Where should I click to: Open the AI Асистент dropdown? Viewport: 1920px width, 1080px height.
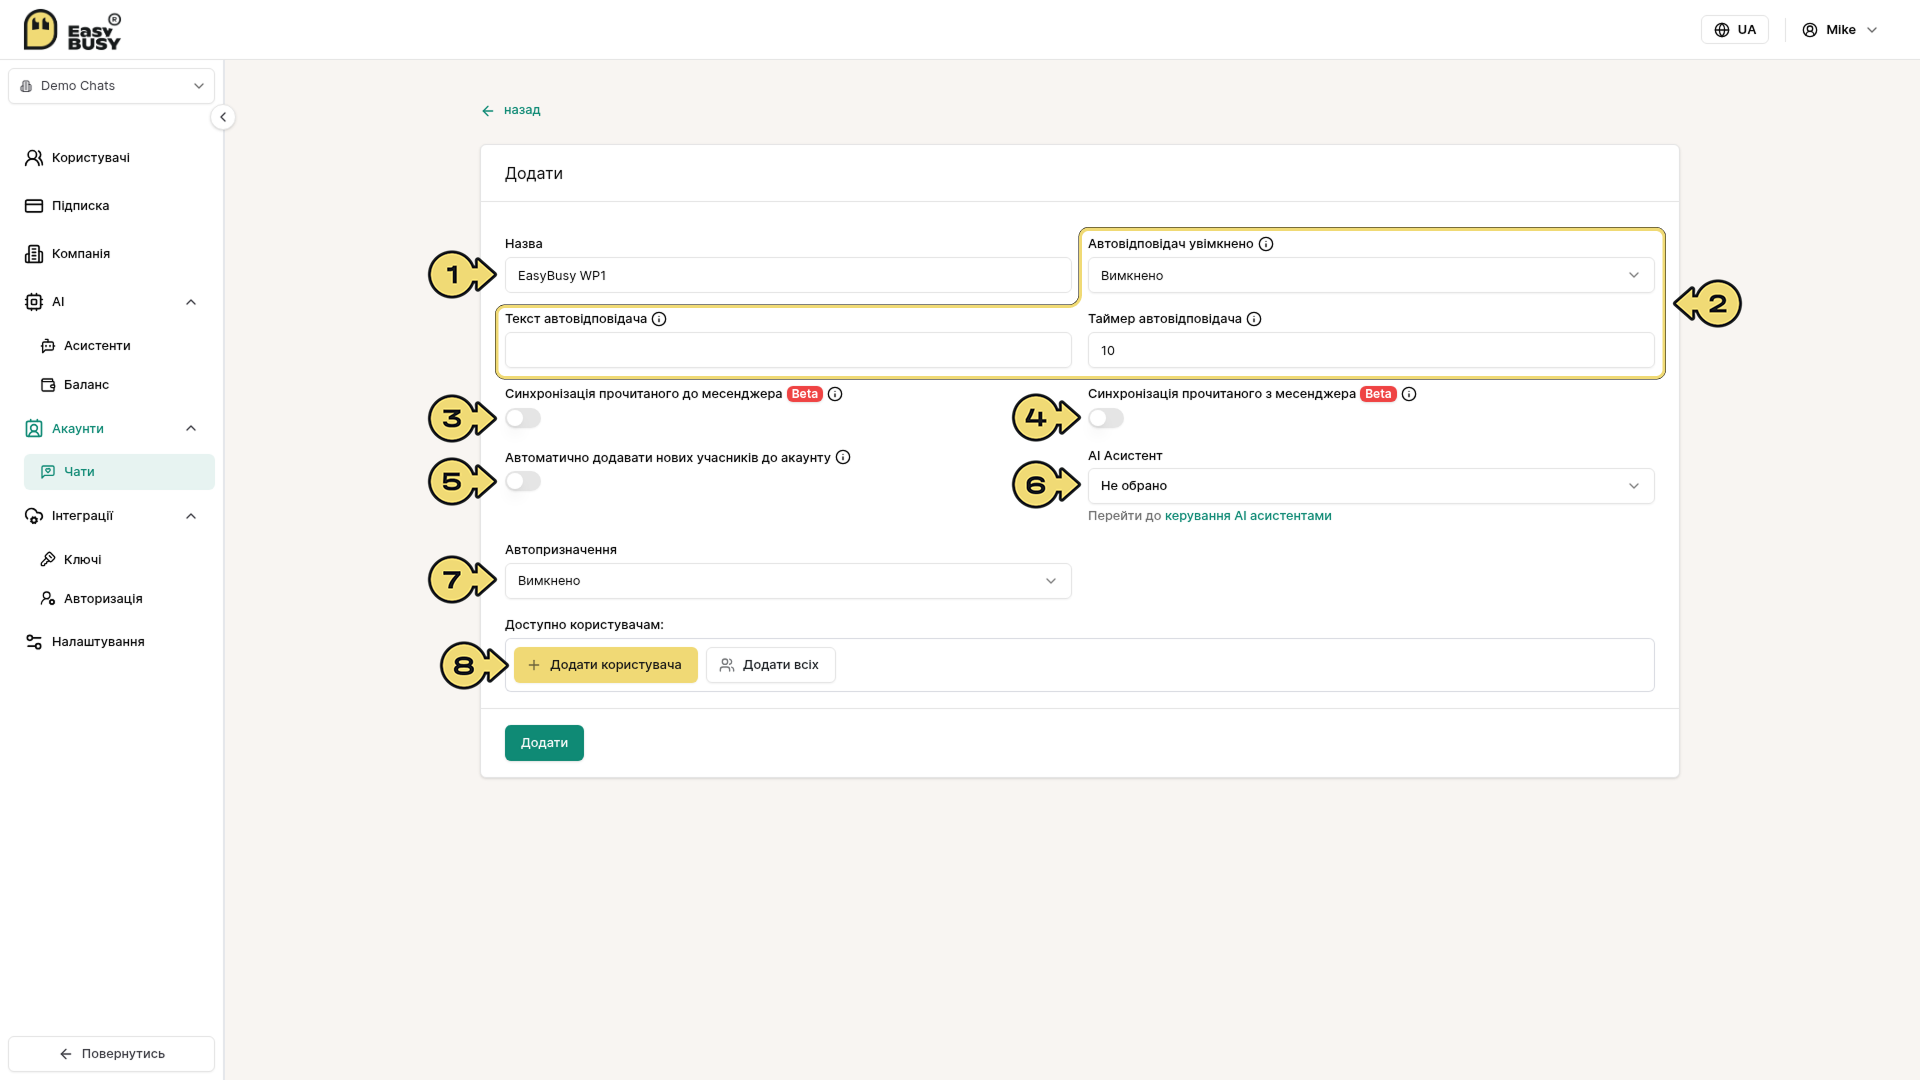click(x=1371, y=486)
